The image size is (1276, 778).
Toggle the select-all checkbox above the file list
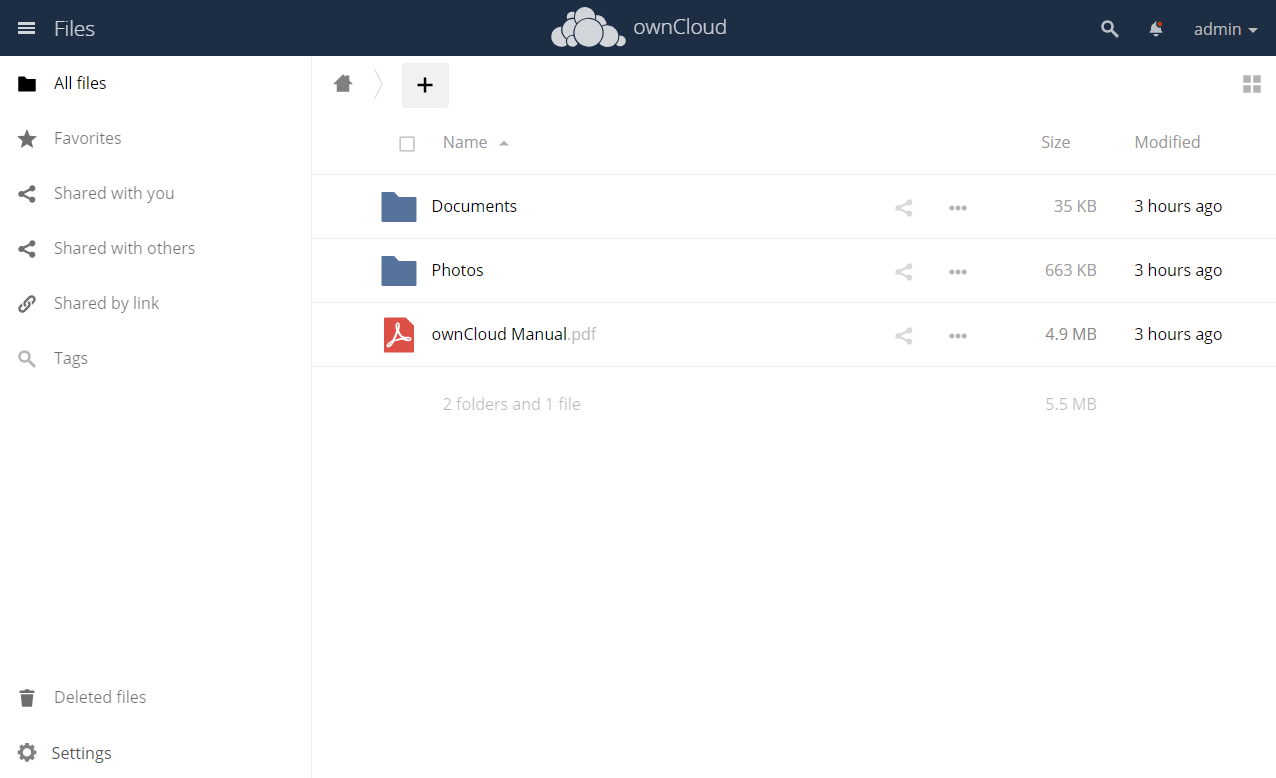[x=407, y=143]
